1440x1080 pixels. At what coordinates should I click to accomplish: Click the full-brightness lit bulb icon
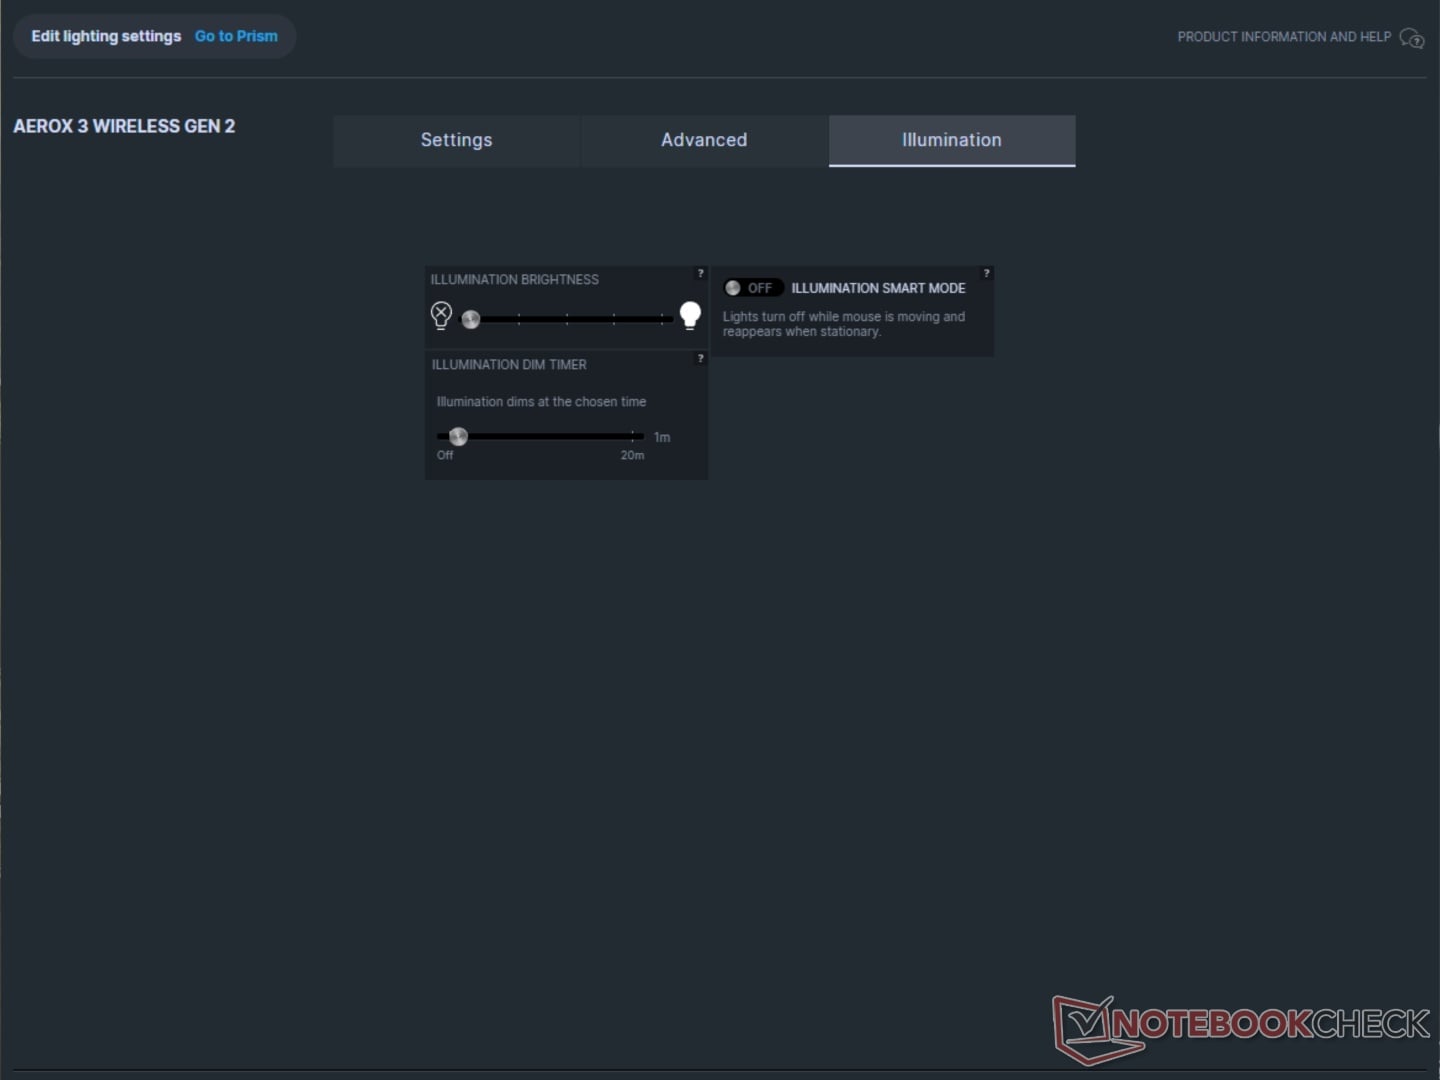(690, 315)
